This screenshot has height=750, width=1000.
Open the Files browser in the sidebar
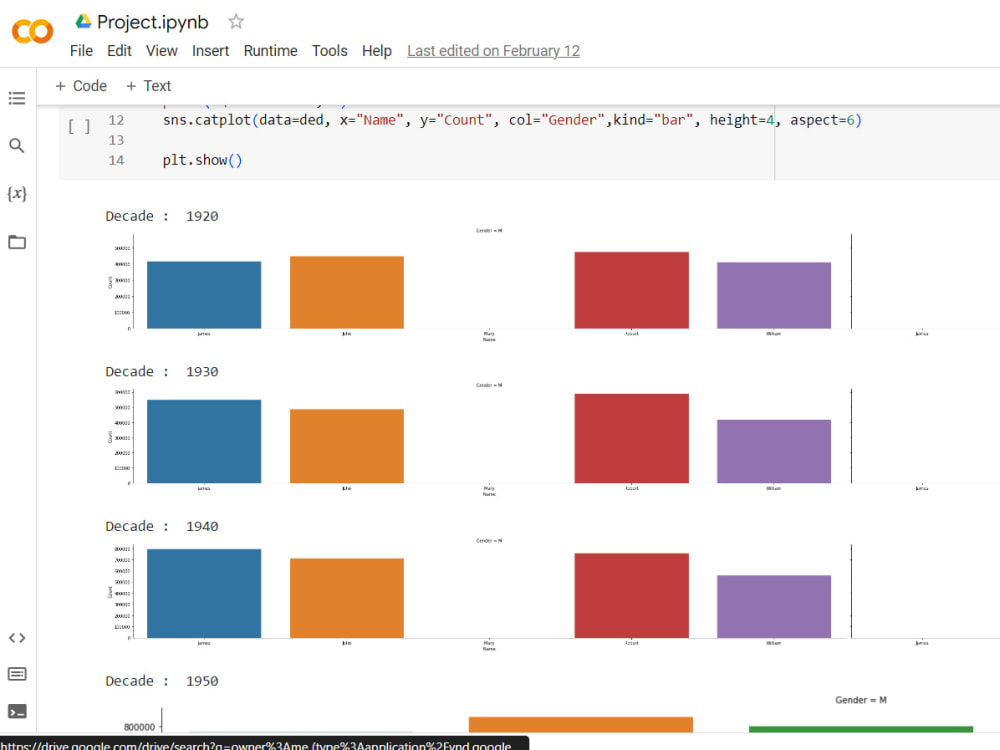(16, 242)
